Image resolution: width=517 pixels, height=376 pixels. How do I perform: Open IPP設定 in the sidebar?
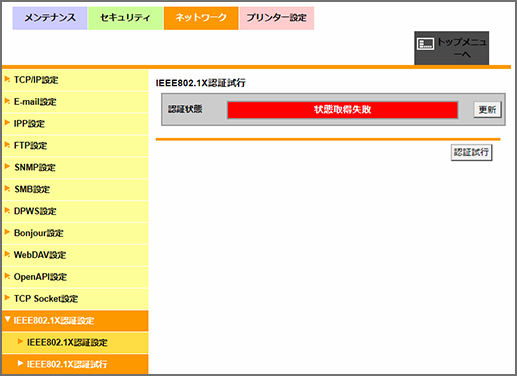[75, 124]
